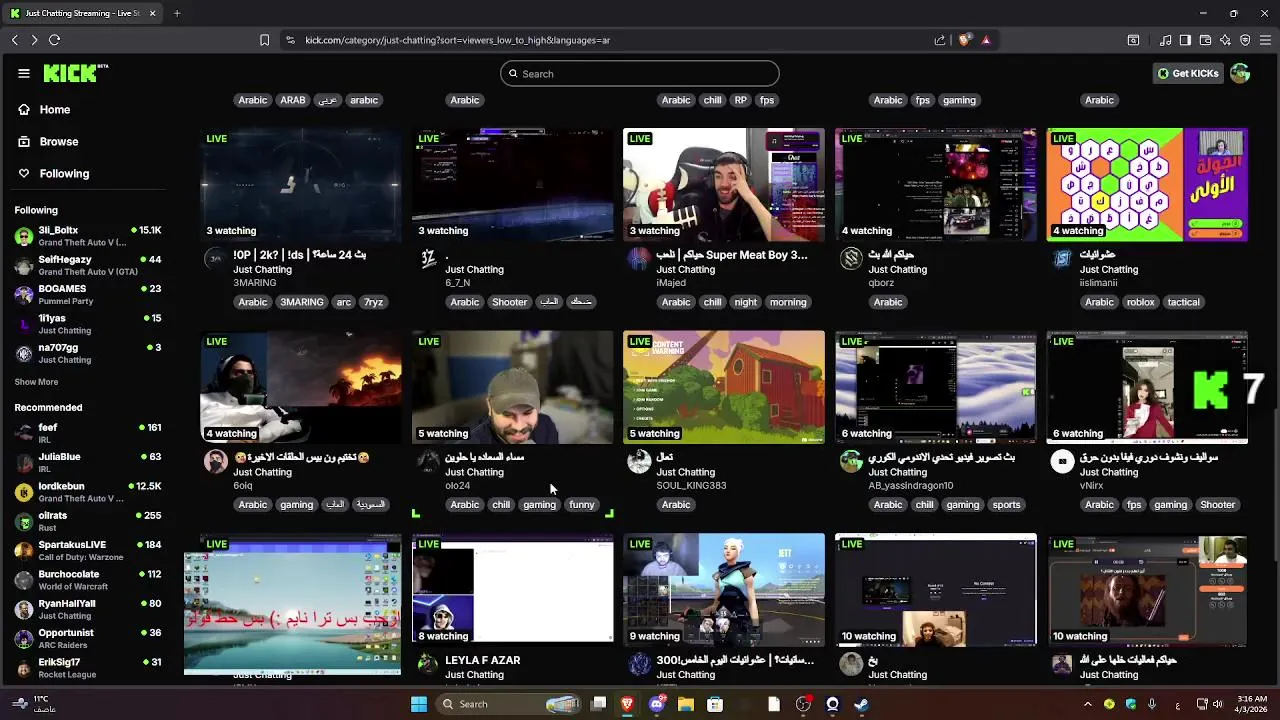The height and width of the screenshot is (720, 1280).
Task: Click the ARAB tag chip
Action: pyautogui.click(x=293, y=100)
